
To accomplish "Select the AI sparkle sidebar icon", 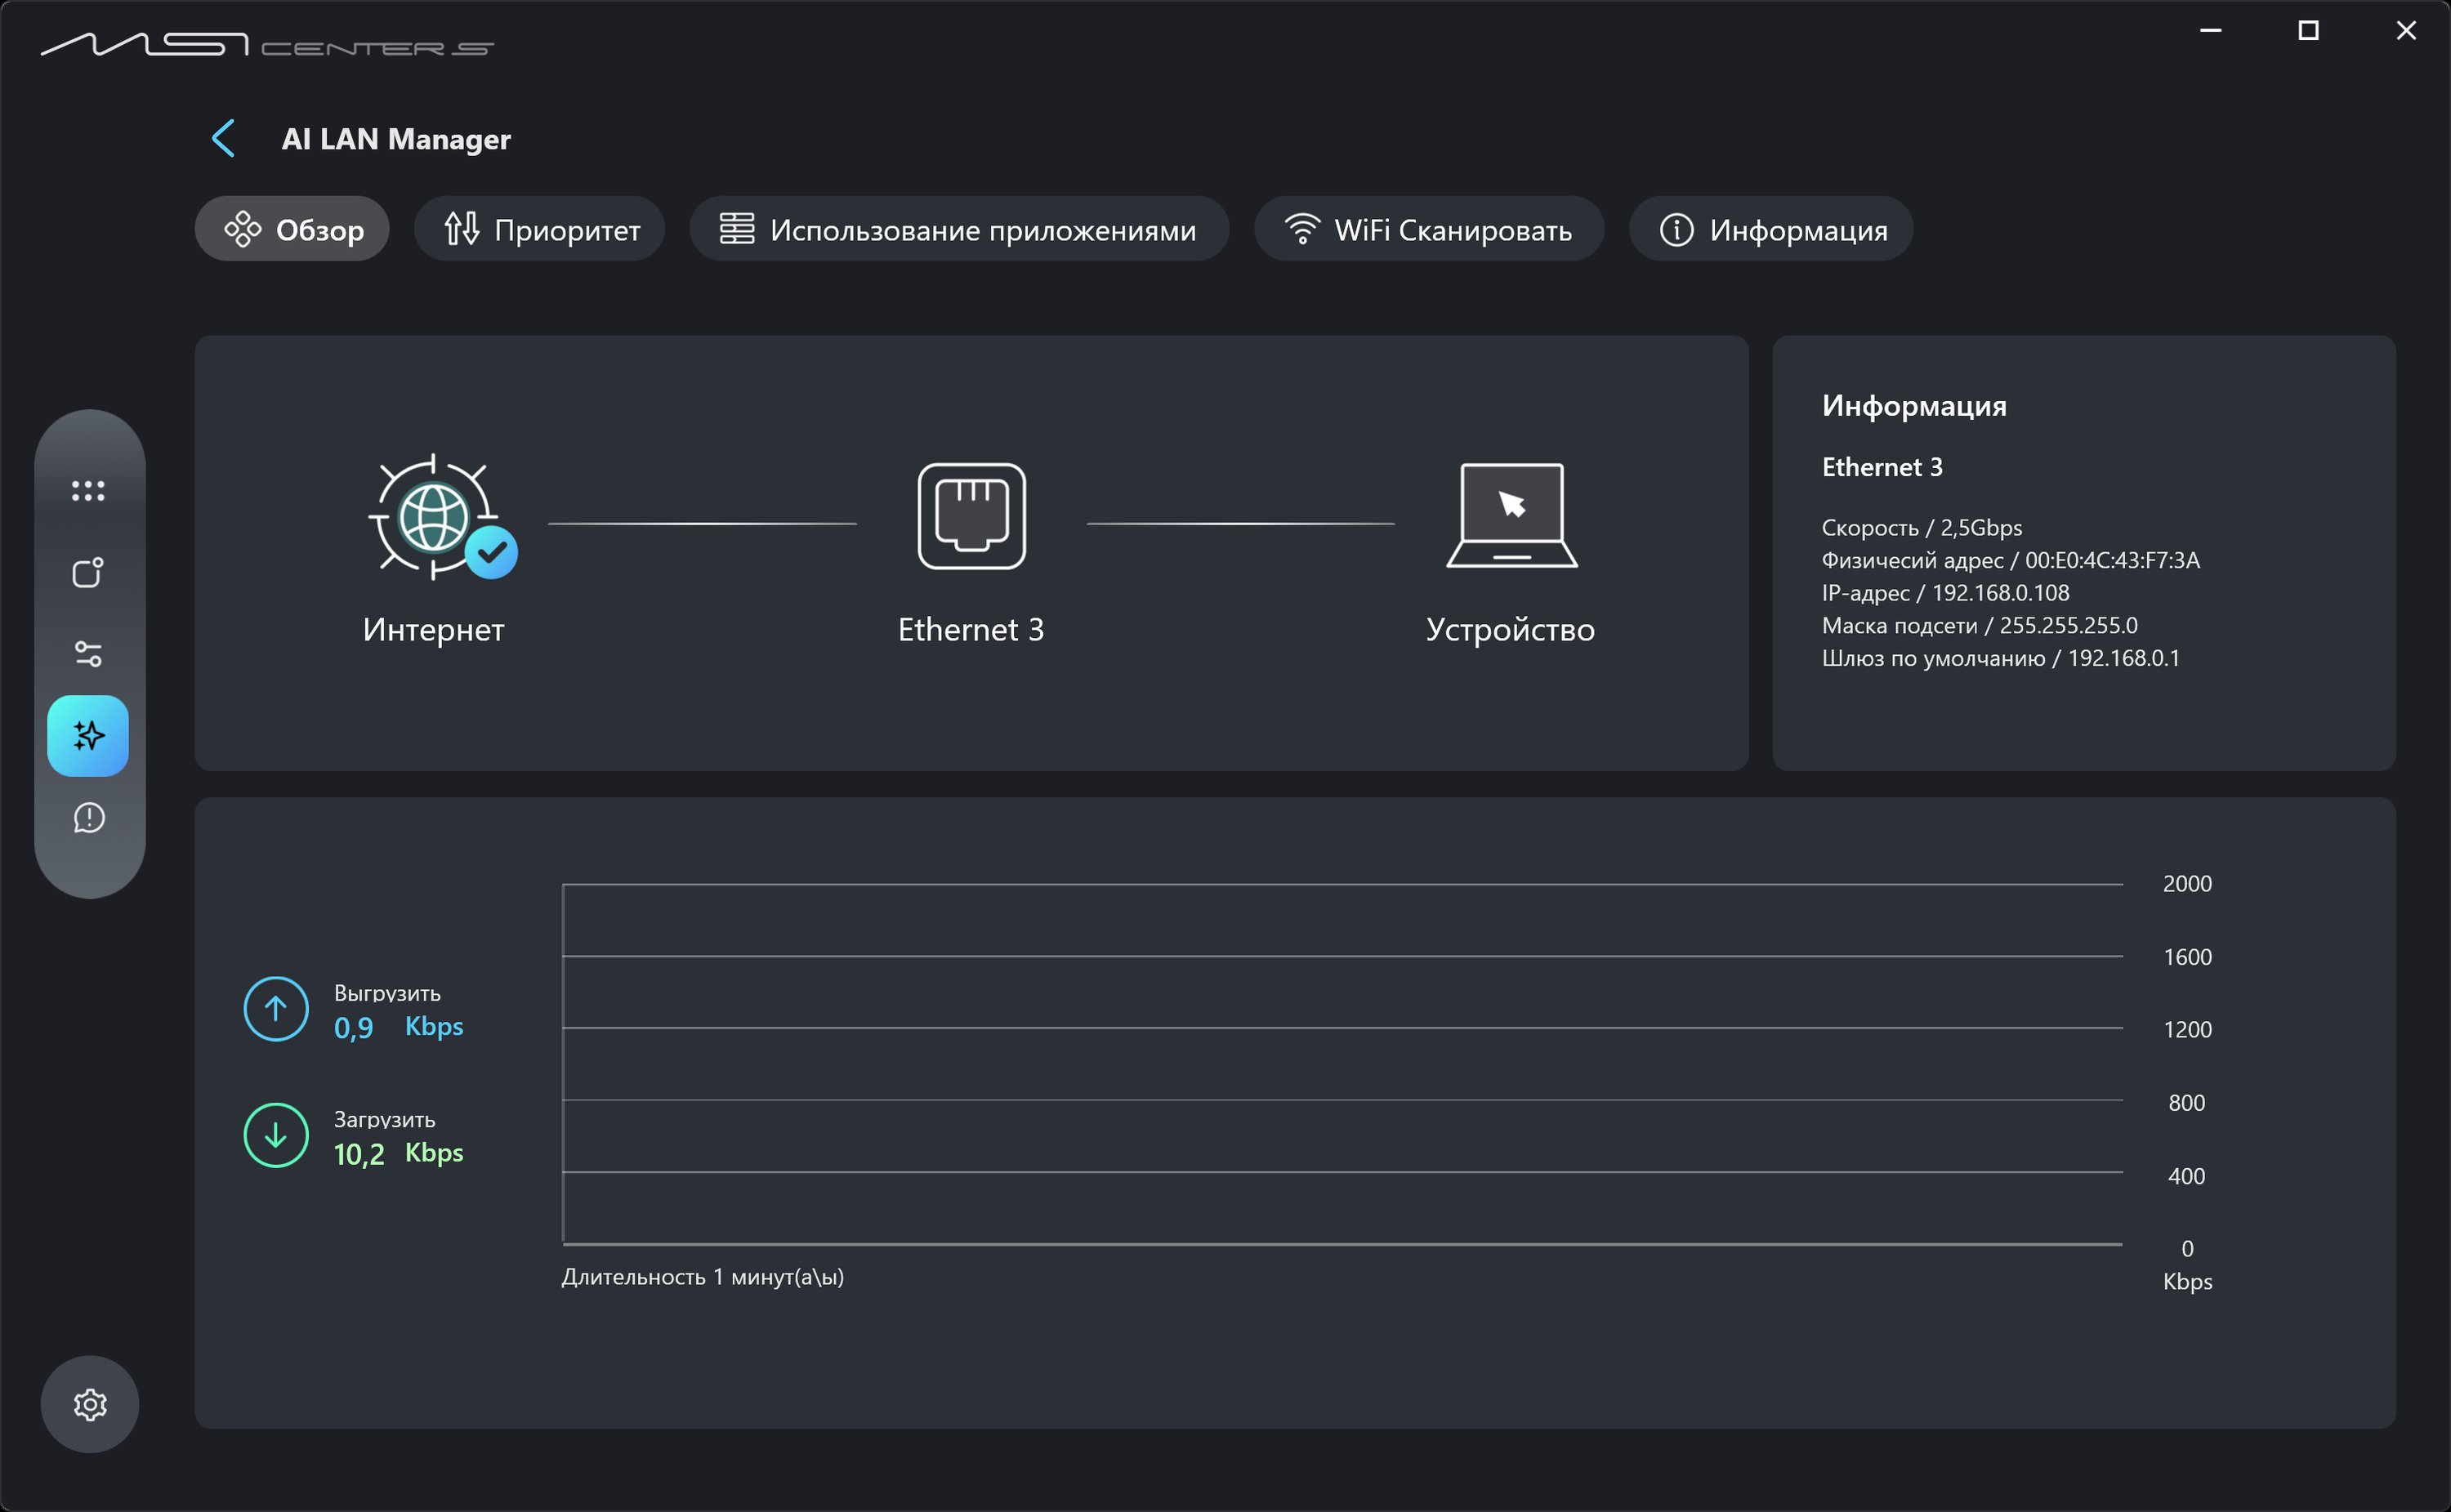I will [x=88, y=736].
